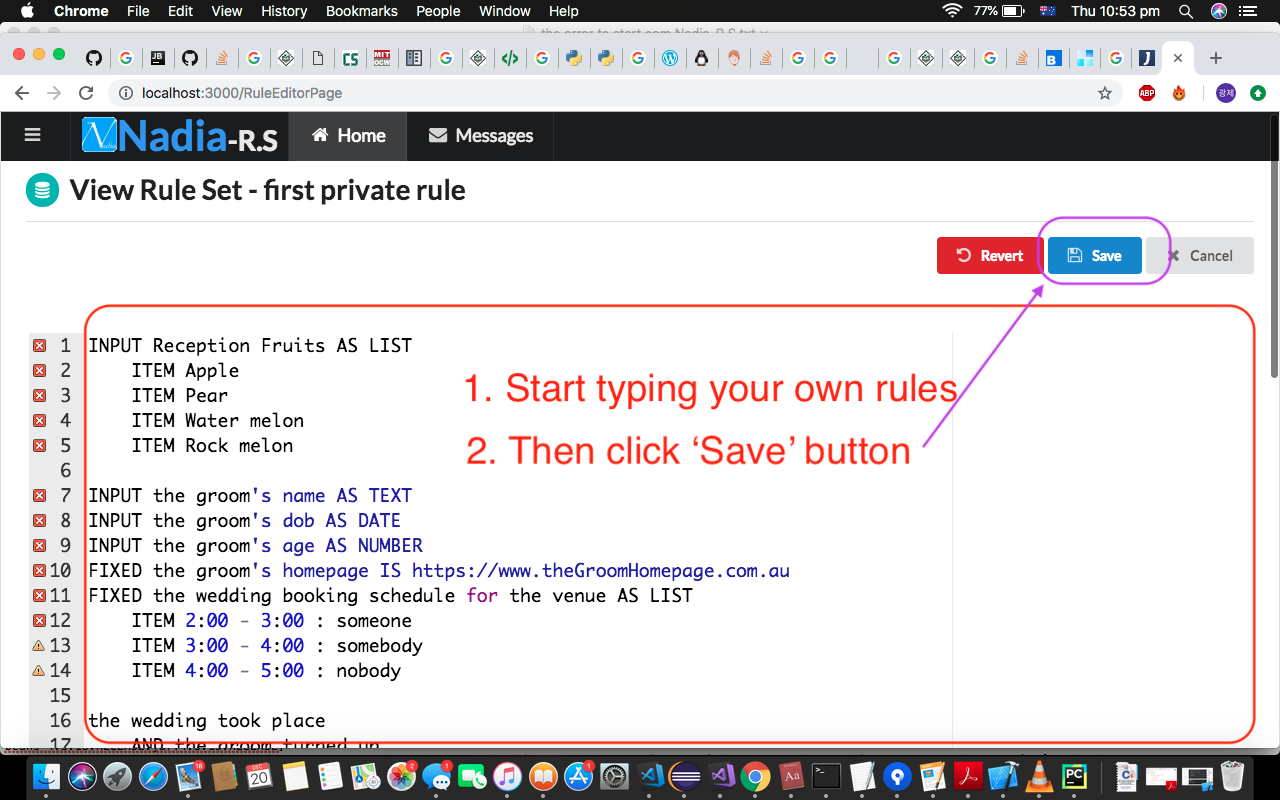Revert the rule set changes

coord(990,255)
